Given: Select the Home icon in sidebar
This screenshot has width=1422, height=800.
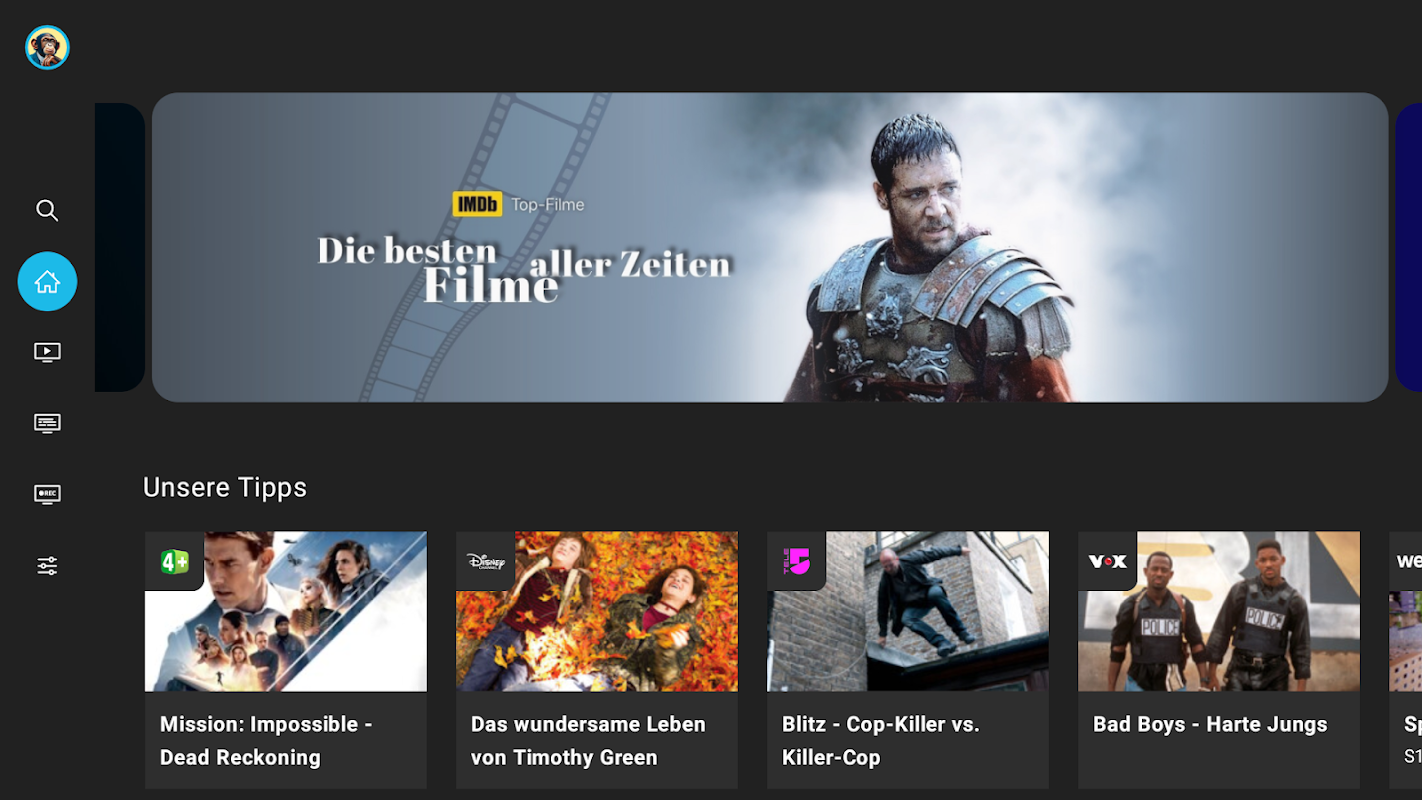Looking at the screenshot, I should pos(47,281).
